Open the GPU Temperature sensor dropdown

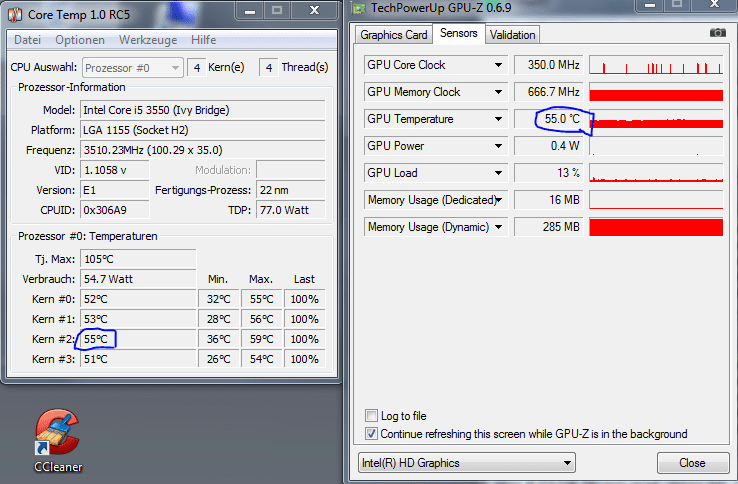point(498,119)
